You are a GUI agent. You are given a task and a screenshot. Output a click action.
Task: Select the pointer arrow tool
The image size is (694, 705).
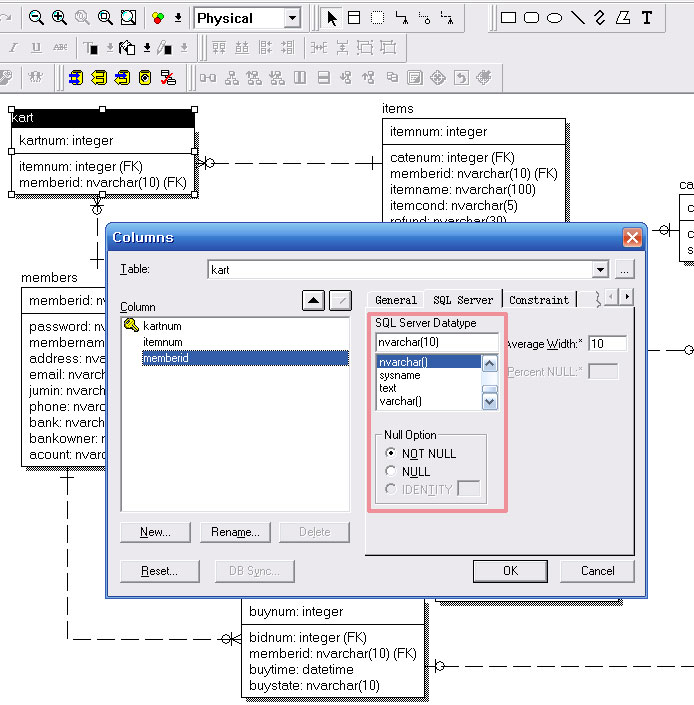pos(332,18)
